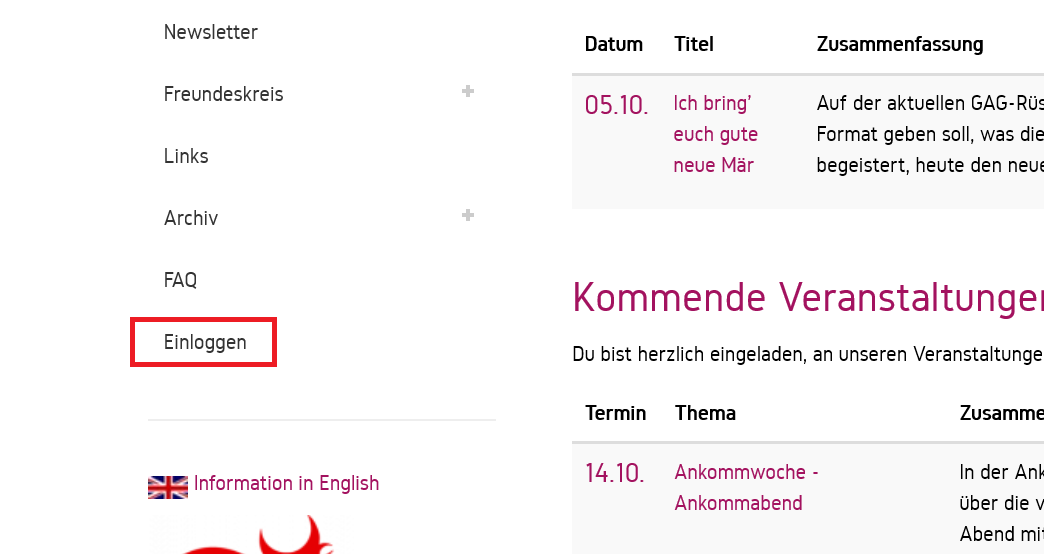Image resolution: width=1044 pixels, height=554 pixels.
Task: Open the article "Ich bring' euch gute neue Mär"
Action: 715,134
